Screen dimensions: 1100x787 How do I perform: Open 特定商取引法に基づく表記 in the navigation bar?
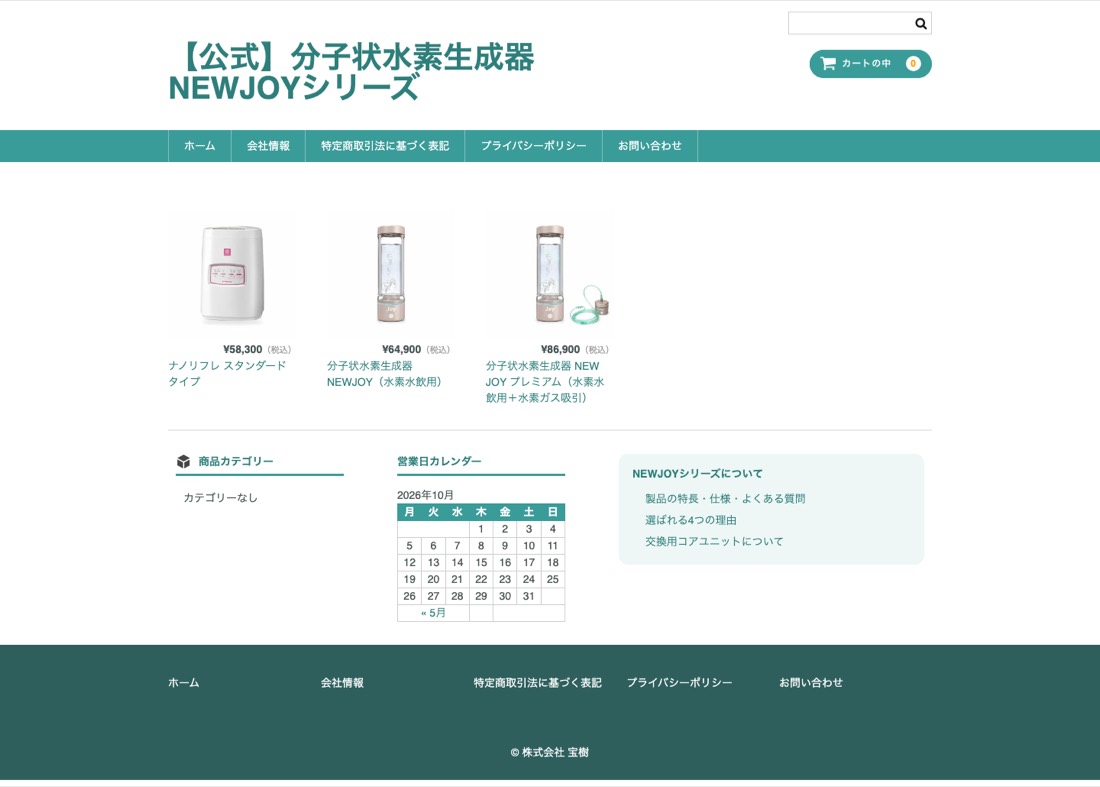[x=384, y=146]
